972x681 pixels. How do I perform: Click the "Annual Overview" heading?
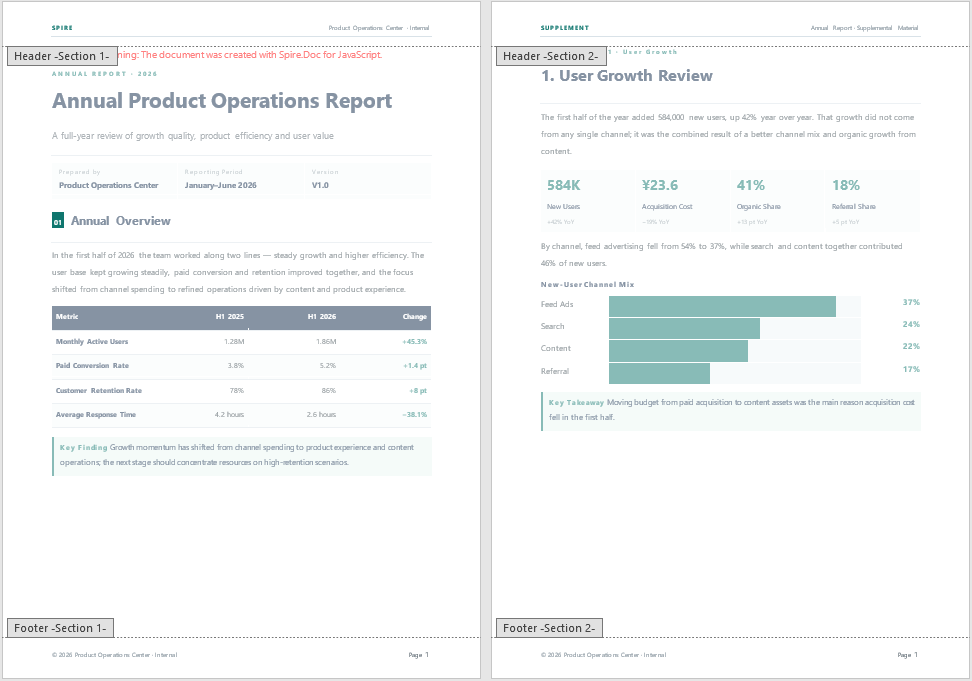[121, 221]
